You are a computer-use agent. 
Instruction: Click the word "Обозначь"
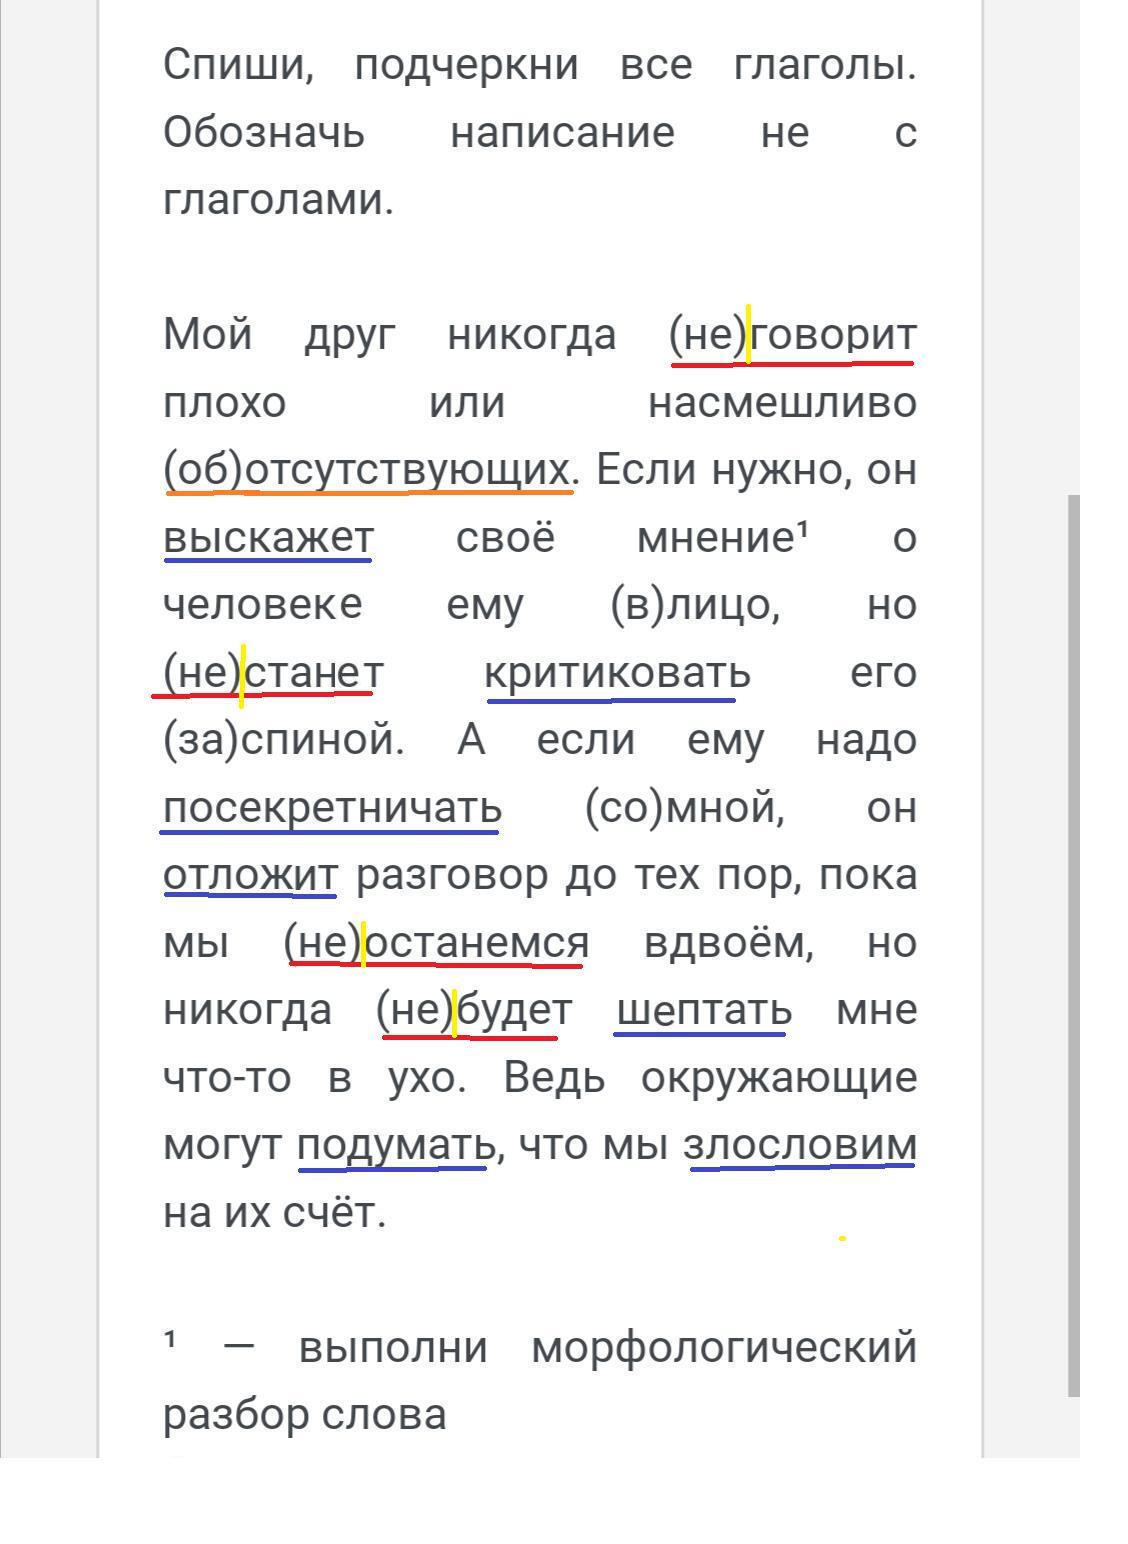point(264,133)
